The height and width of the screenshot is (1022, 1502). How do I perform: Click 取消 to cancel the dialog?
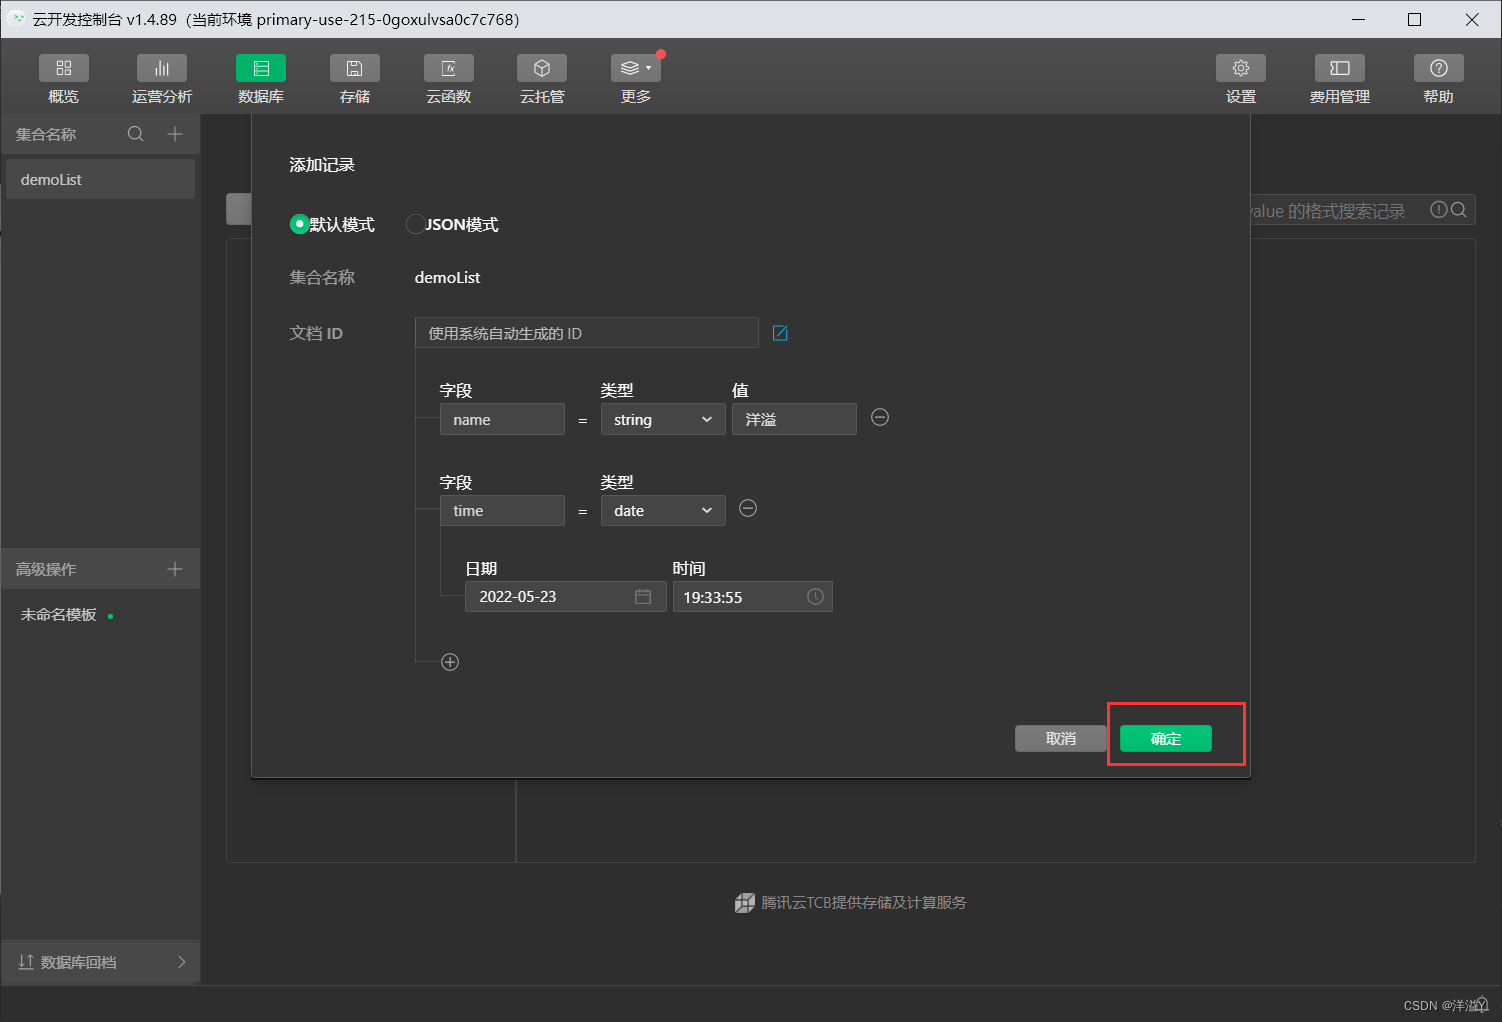click(1061, 738)
